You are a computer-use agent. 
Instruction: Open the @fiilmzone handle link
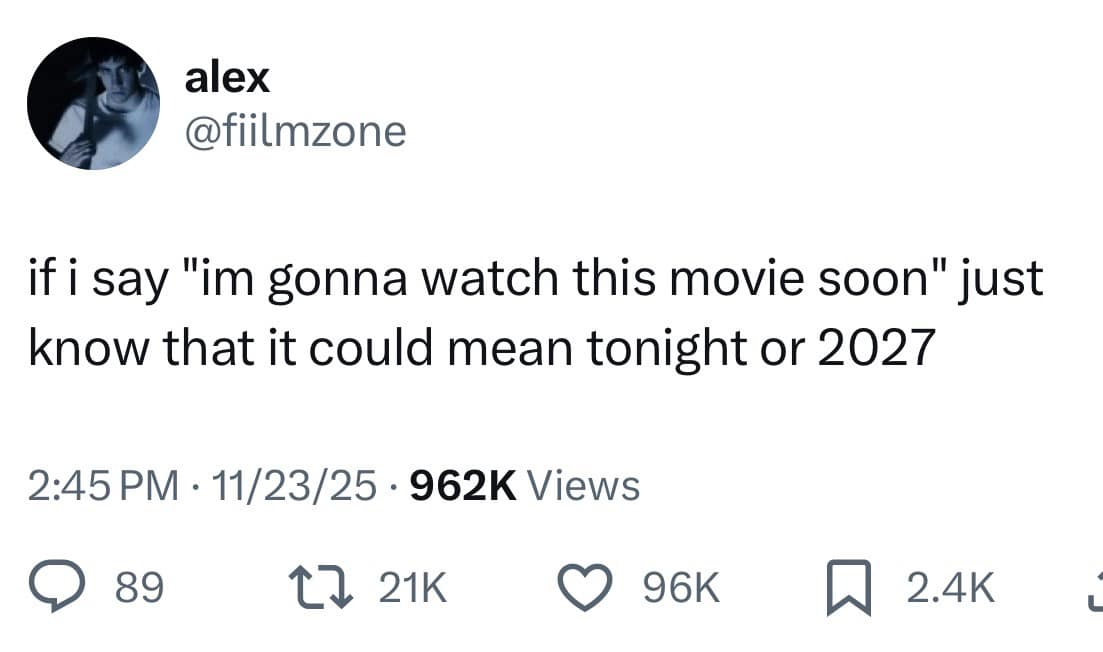[x=295, y=132]
